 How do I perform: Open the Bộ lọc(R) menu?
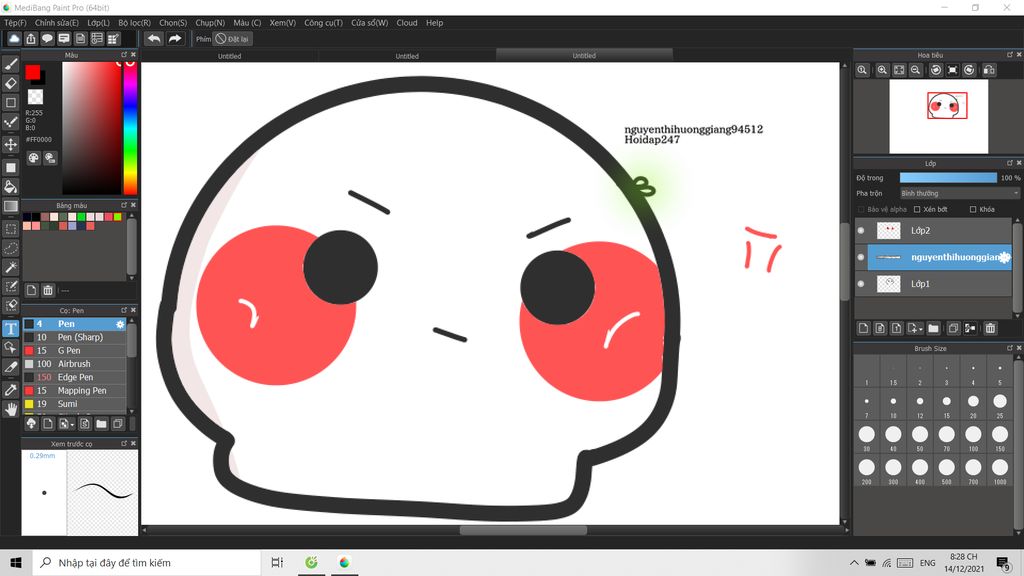click(x=135, y=23)
